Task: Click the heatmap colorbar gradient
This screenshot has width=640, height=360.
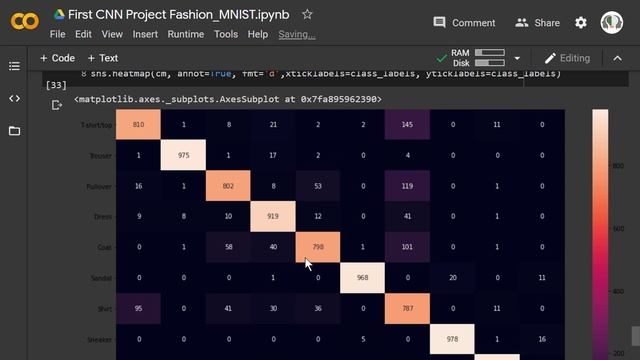Action: point(600,235)
